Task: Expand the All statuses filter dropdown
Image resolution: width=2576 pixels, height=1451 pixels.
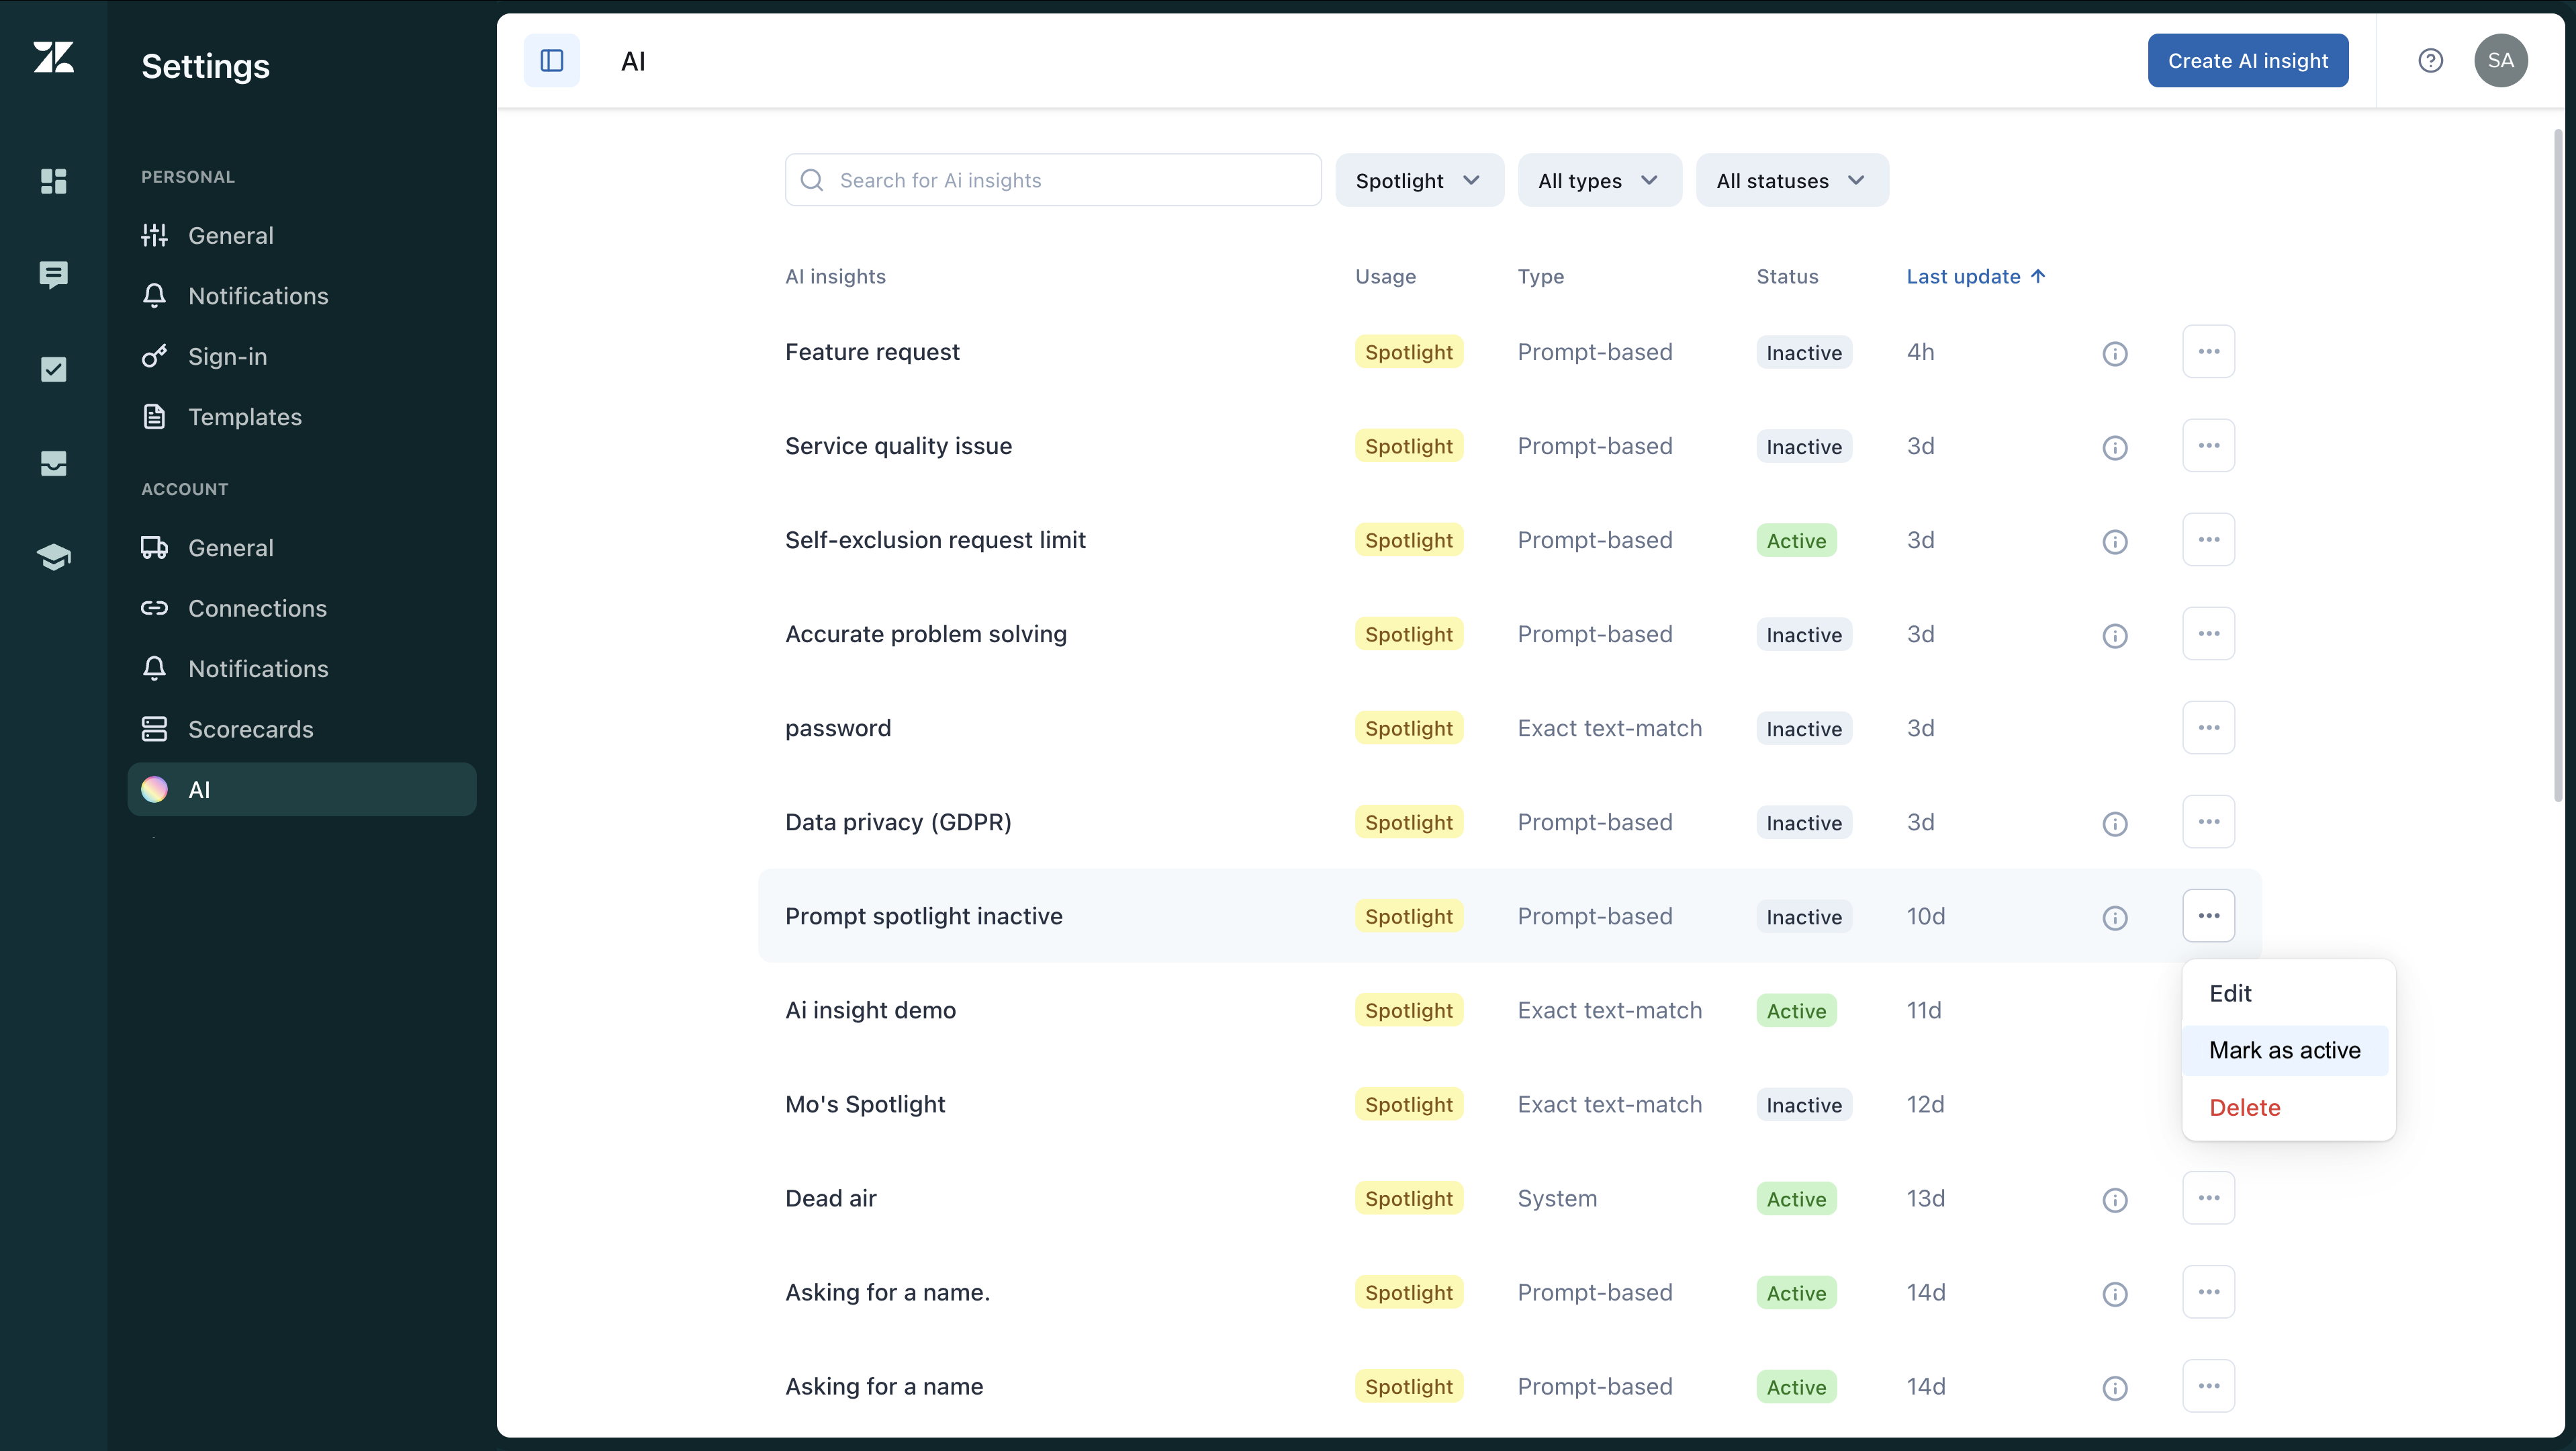Action: (1792, 180)
